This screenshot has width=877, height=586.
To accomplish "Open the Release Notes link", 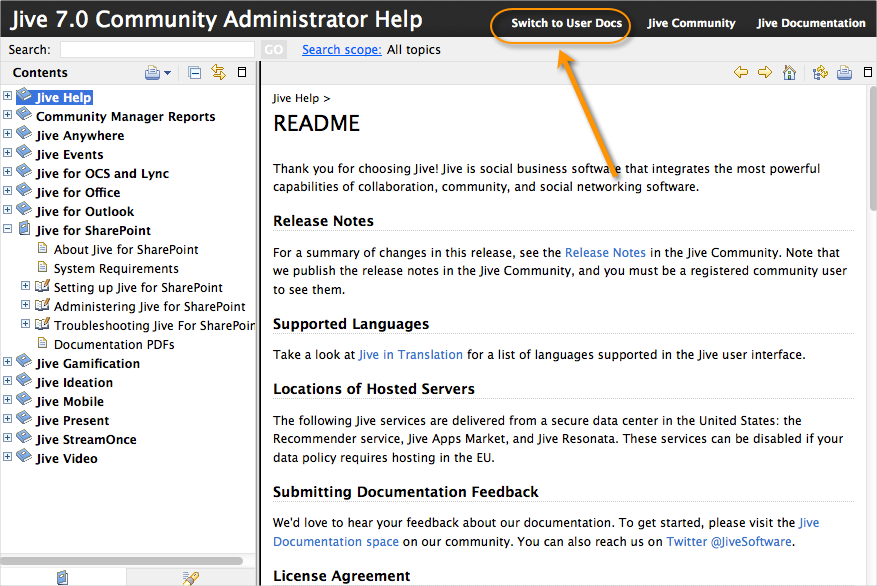I will coord(605,253).
